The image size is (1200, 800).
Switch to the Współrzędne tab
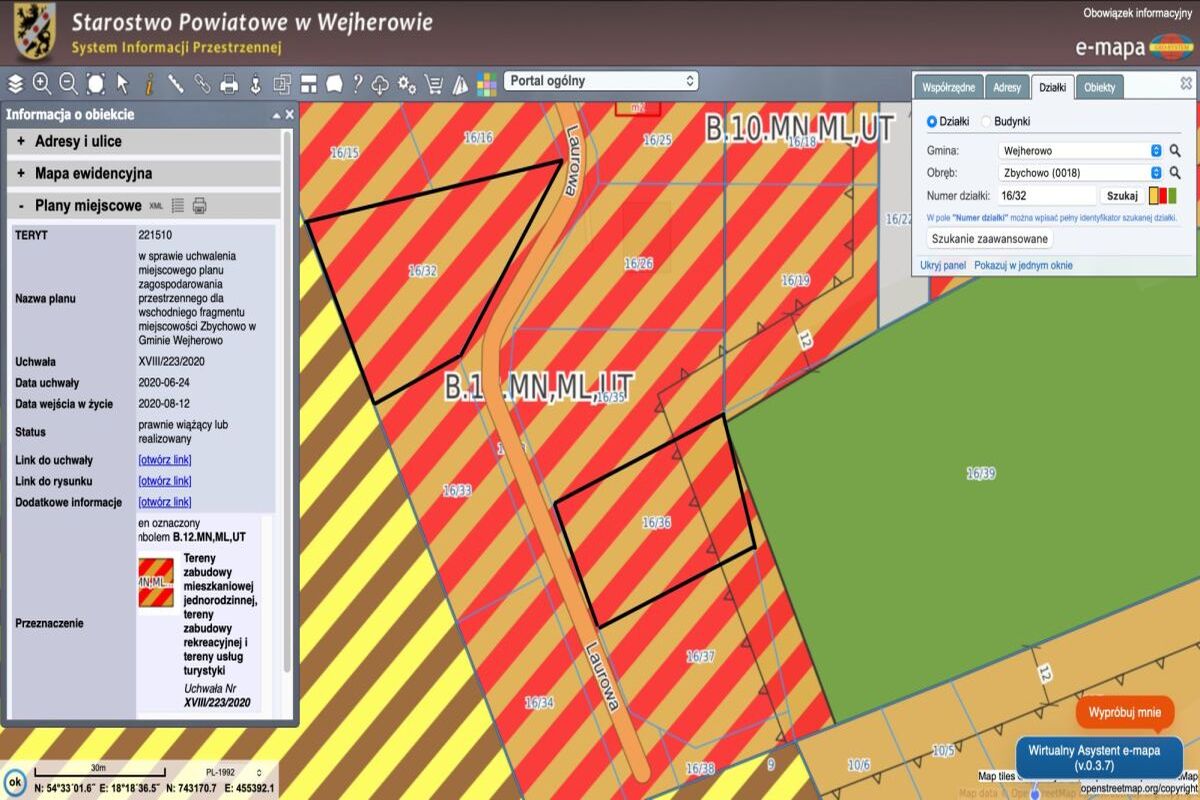(x=949, y=88)
